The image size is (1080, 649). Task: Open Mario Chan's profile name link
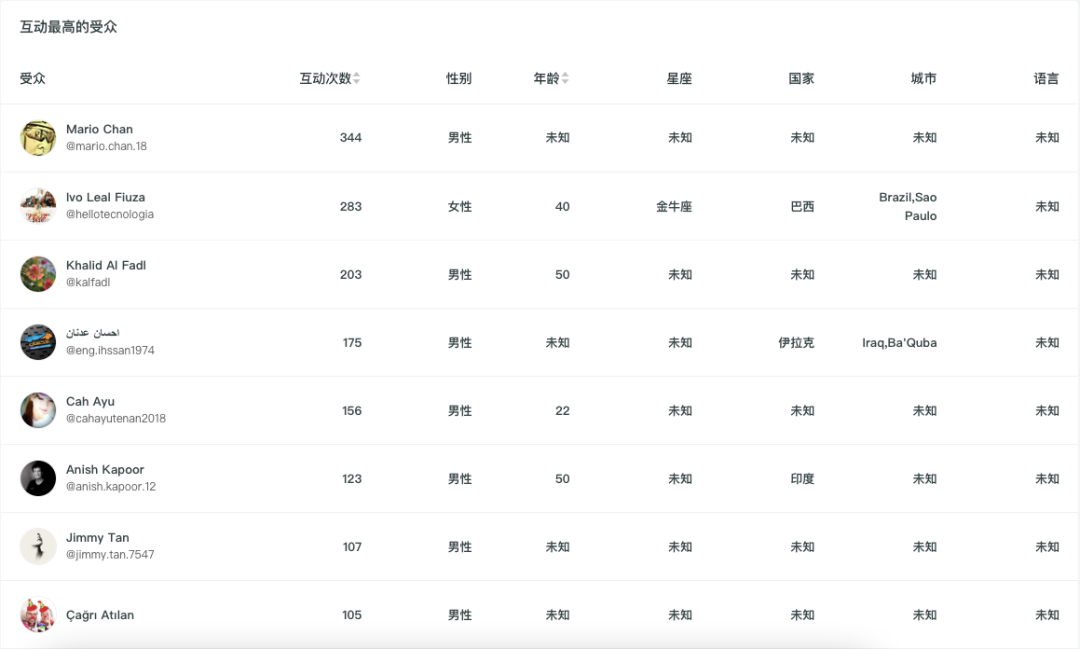pos(99,129)
